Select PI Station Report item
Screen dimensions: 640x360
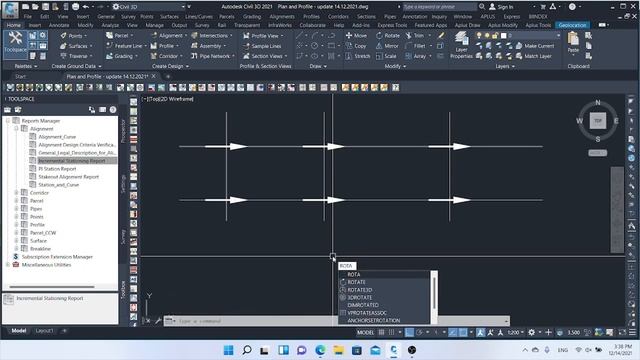coord(57,169)
